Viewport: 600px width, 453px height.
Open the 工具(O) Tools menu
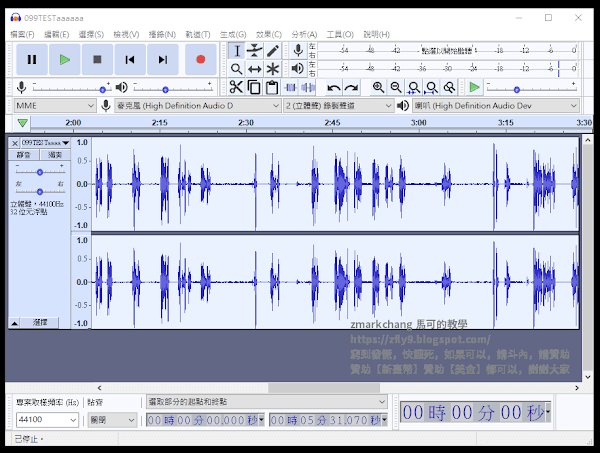click(x=340, y=34)
